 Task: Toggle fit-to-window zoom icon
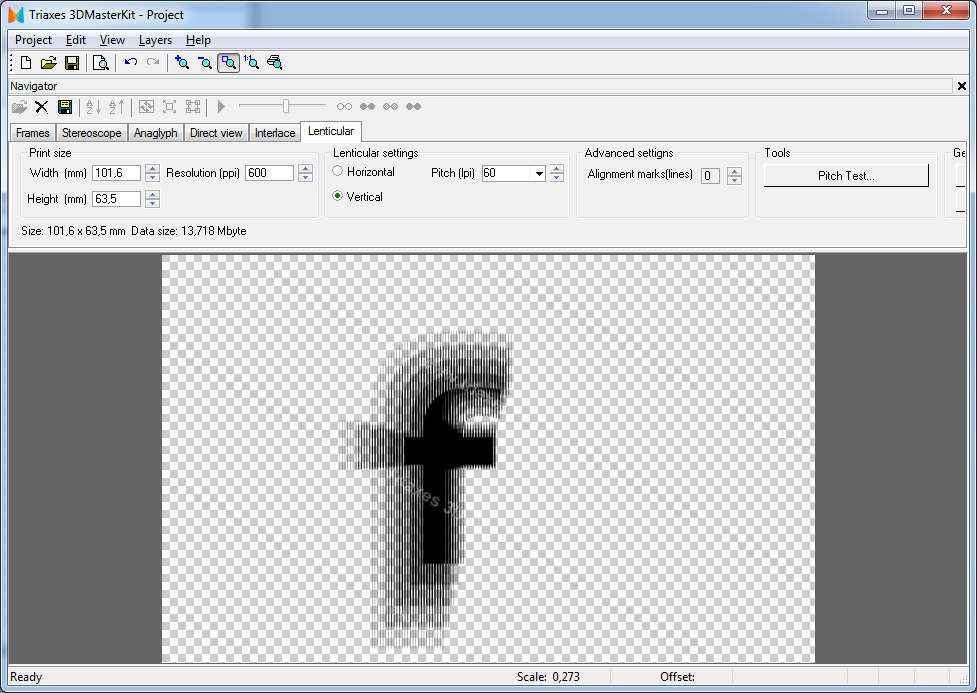(229, 62)
